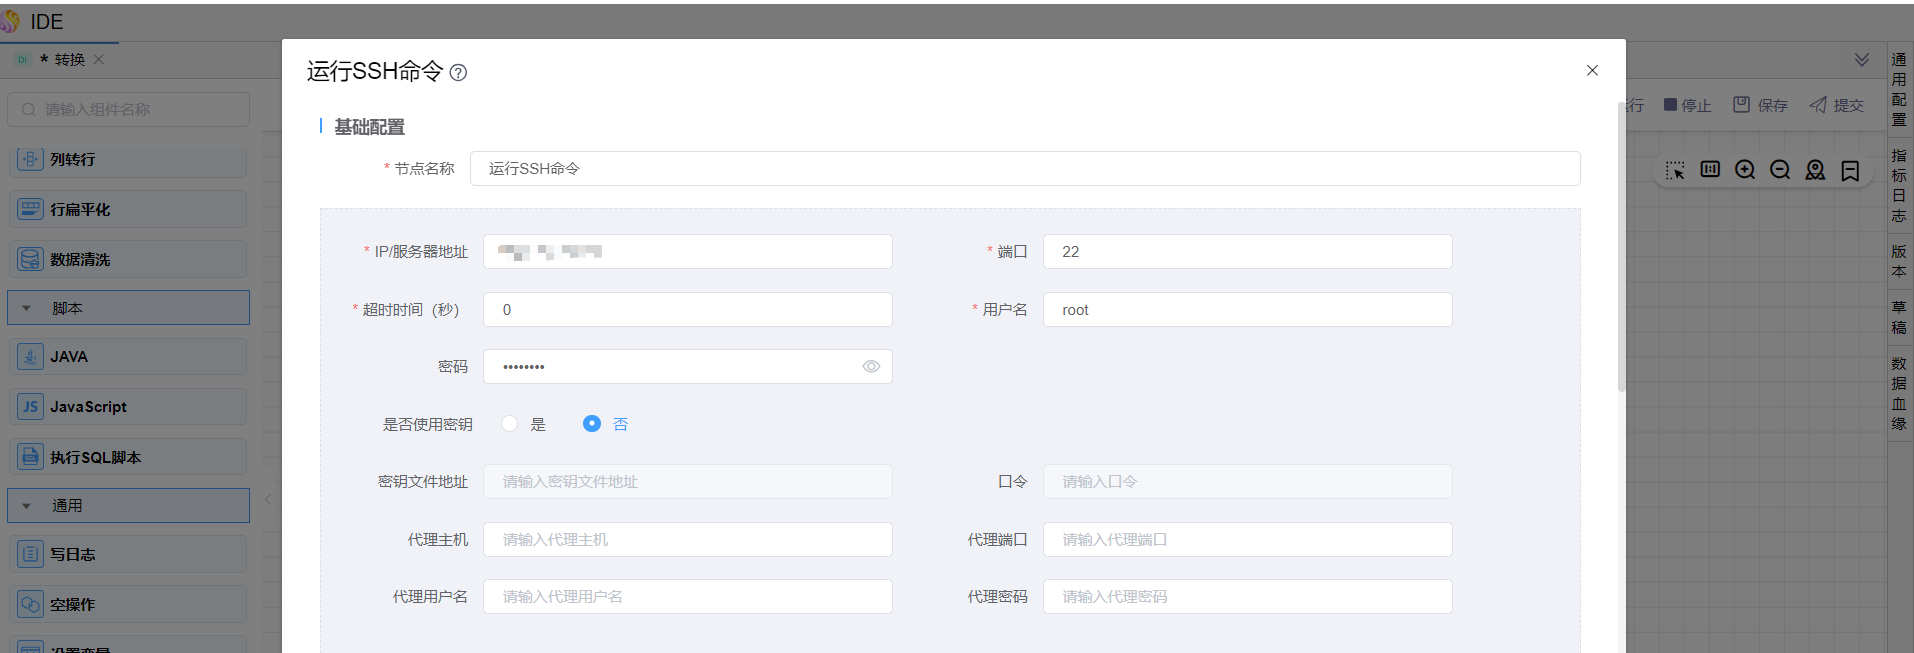Select 否 for 是否使用密钥
Viewport: 1914px width, 653px height.
pos(592,424)
